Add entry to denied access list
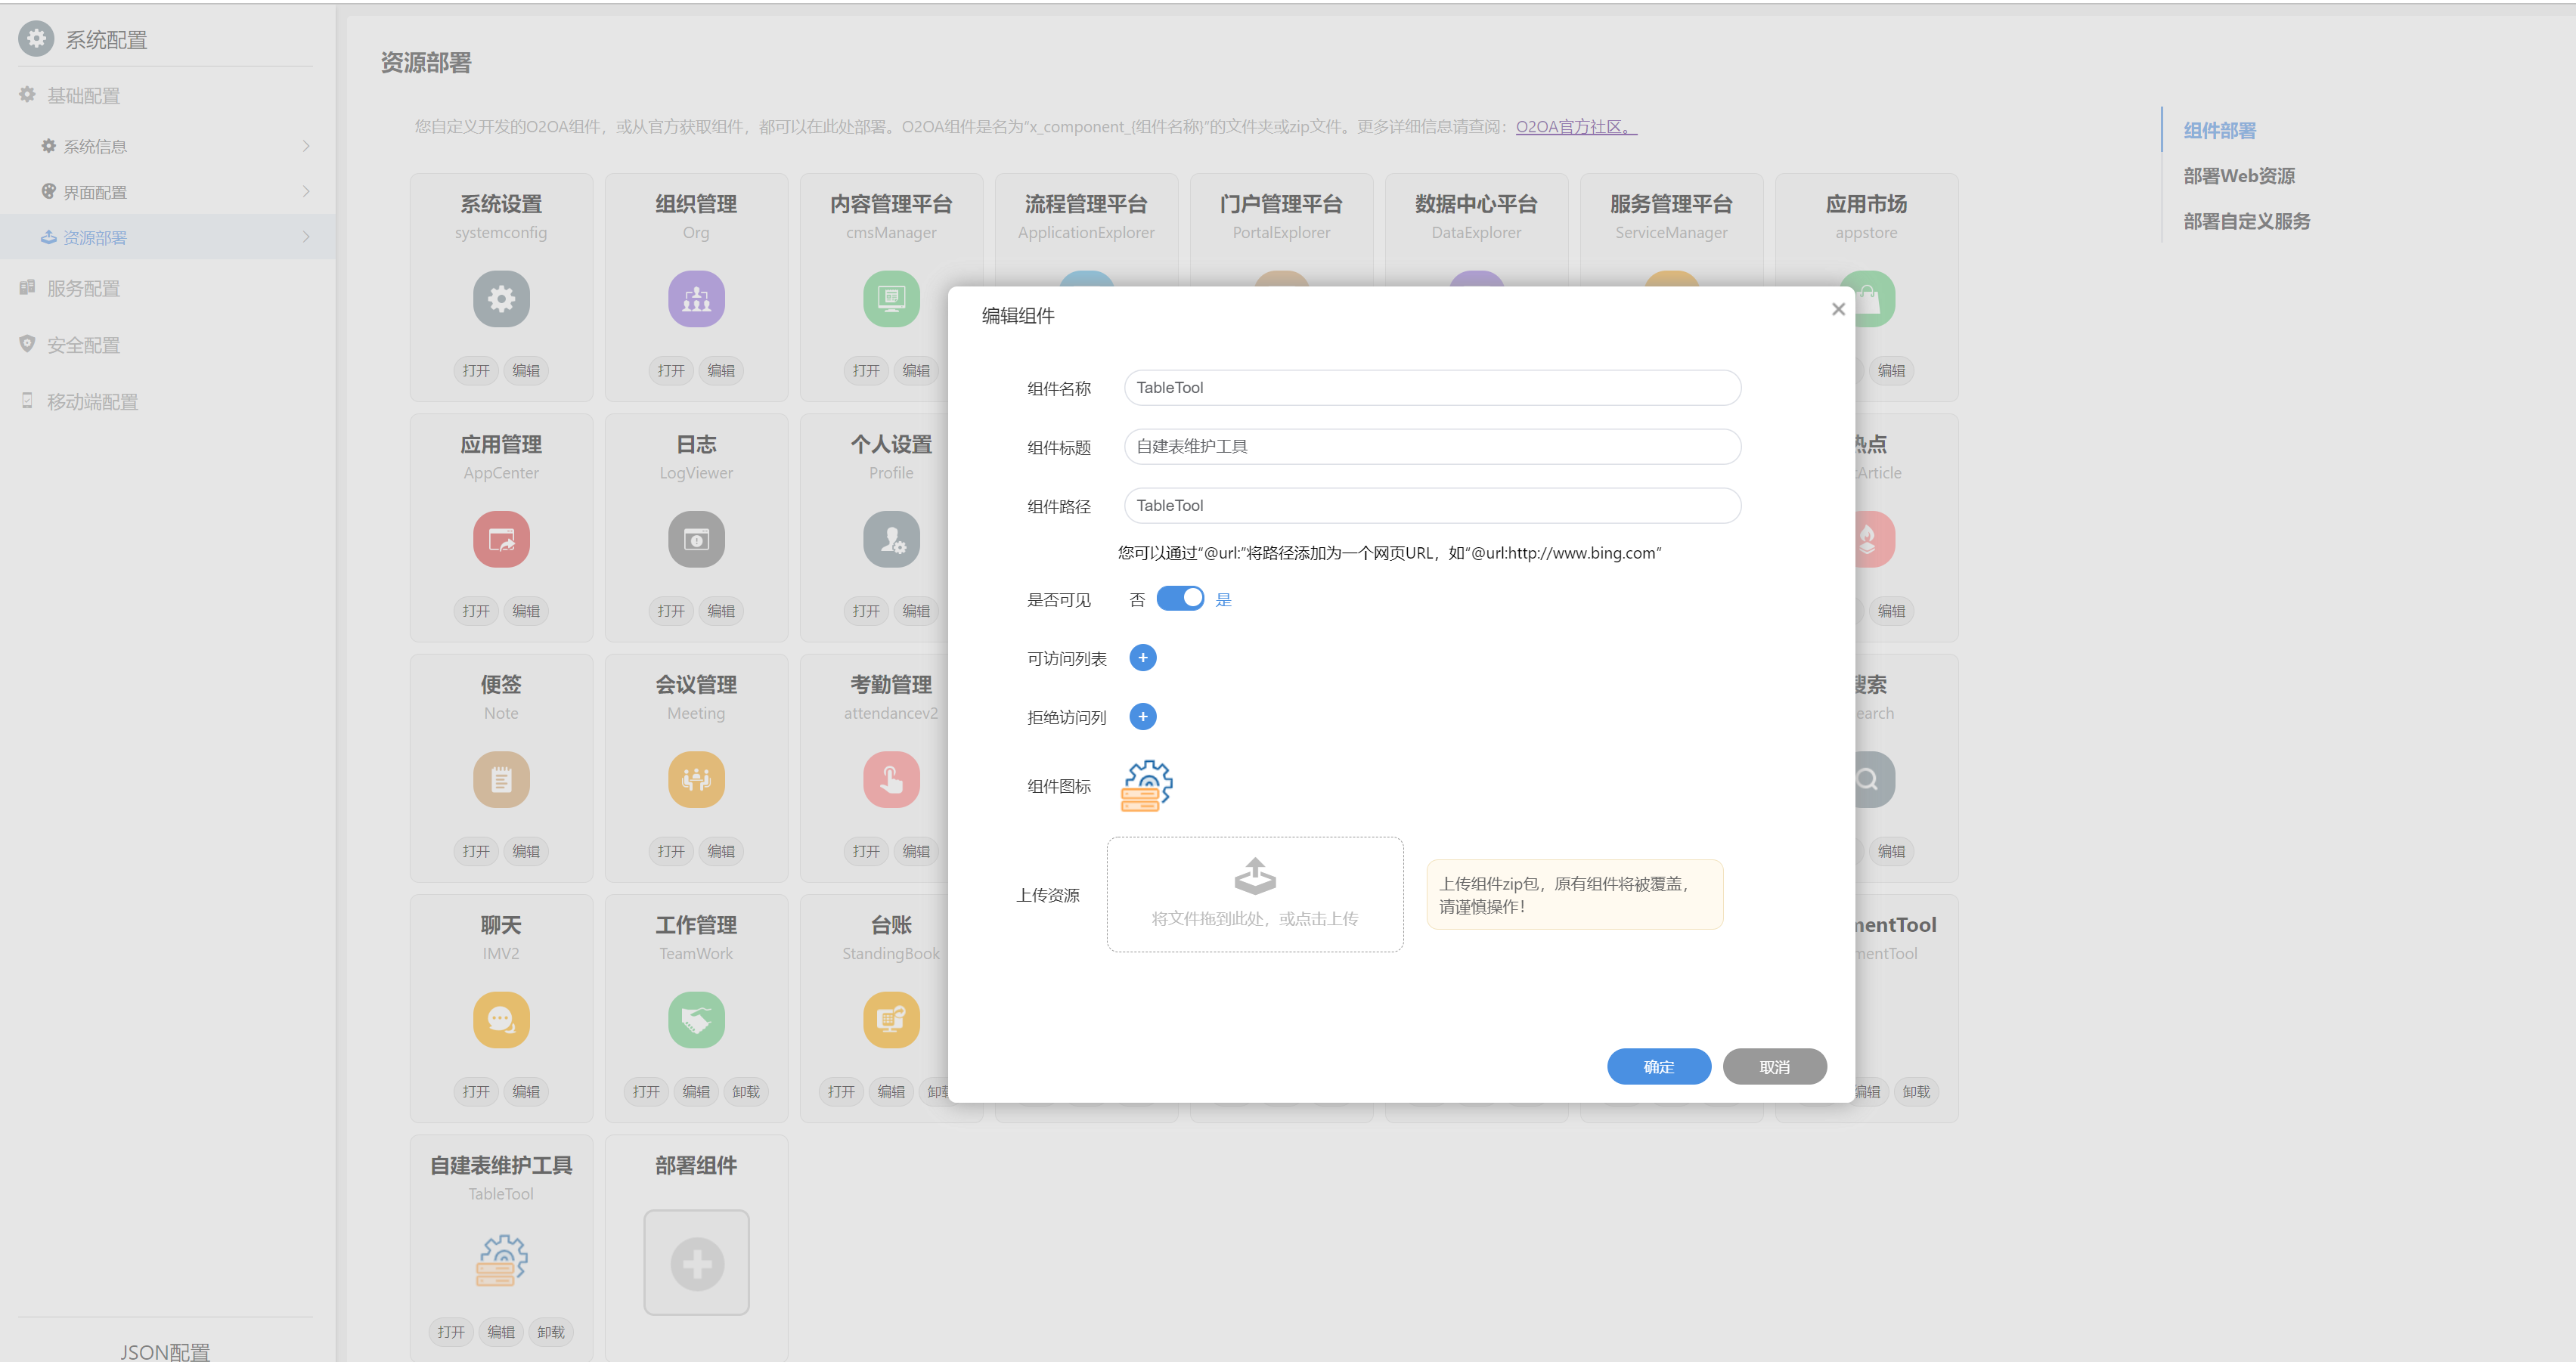The image size is (2576, 1362). (x=1142, y=716)
